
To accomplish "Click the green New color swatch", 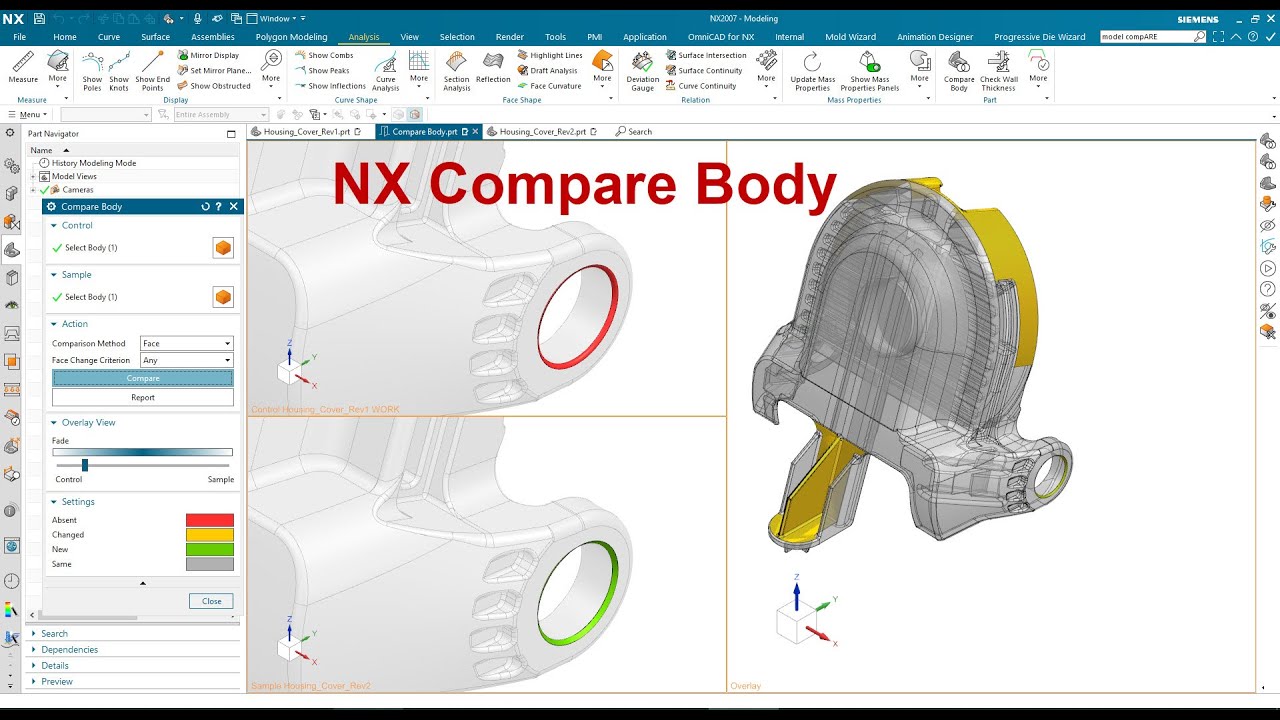I will pyautogui.click(x=210, y=550).
